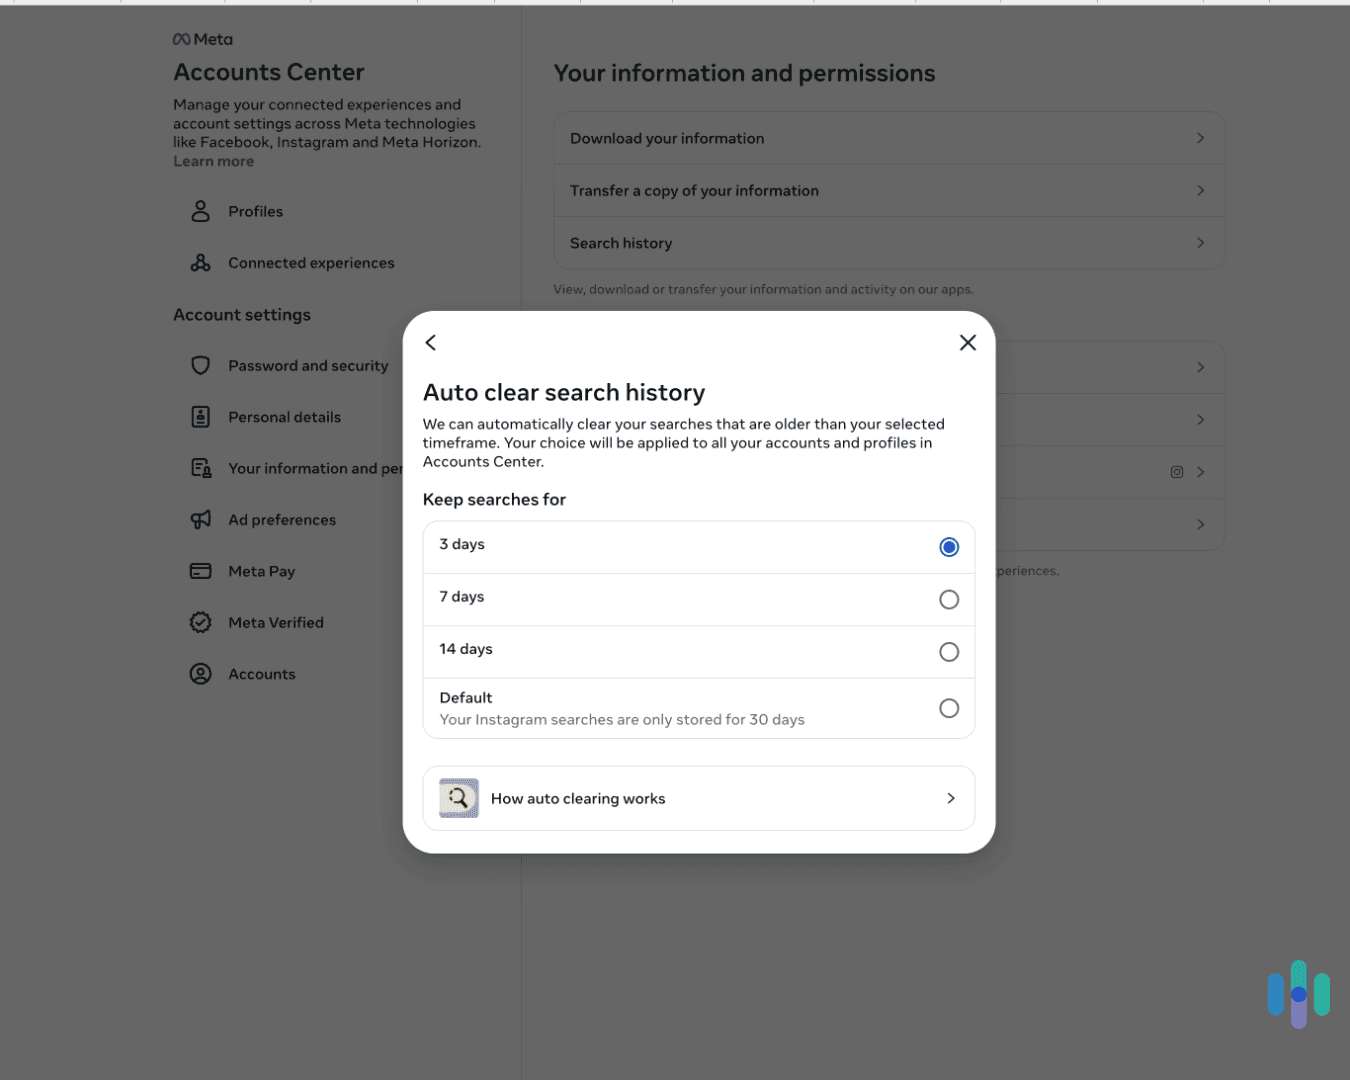Select the 14 days radio button
Image resolution: width=1350 pixels, height=1080 pixels.
948,651
